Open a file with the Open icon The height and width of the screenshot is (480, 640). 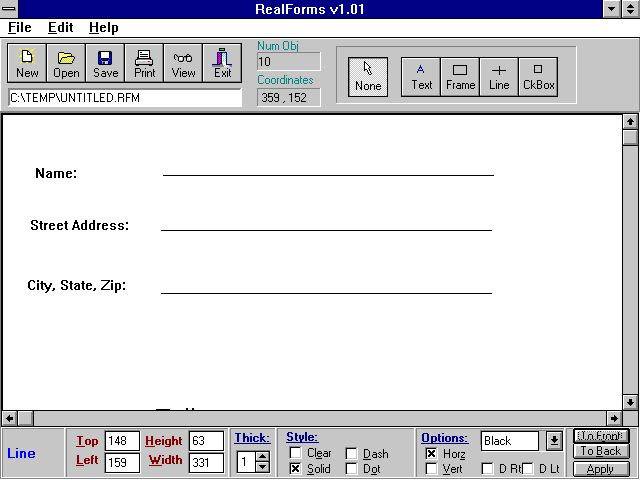[66, 63]
